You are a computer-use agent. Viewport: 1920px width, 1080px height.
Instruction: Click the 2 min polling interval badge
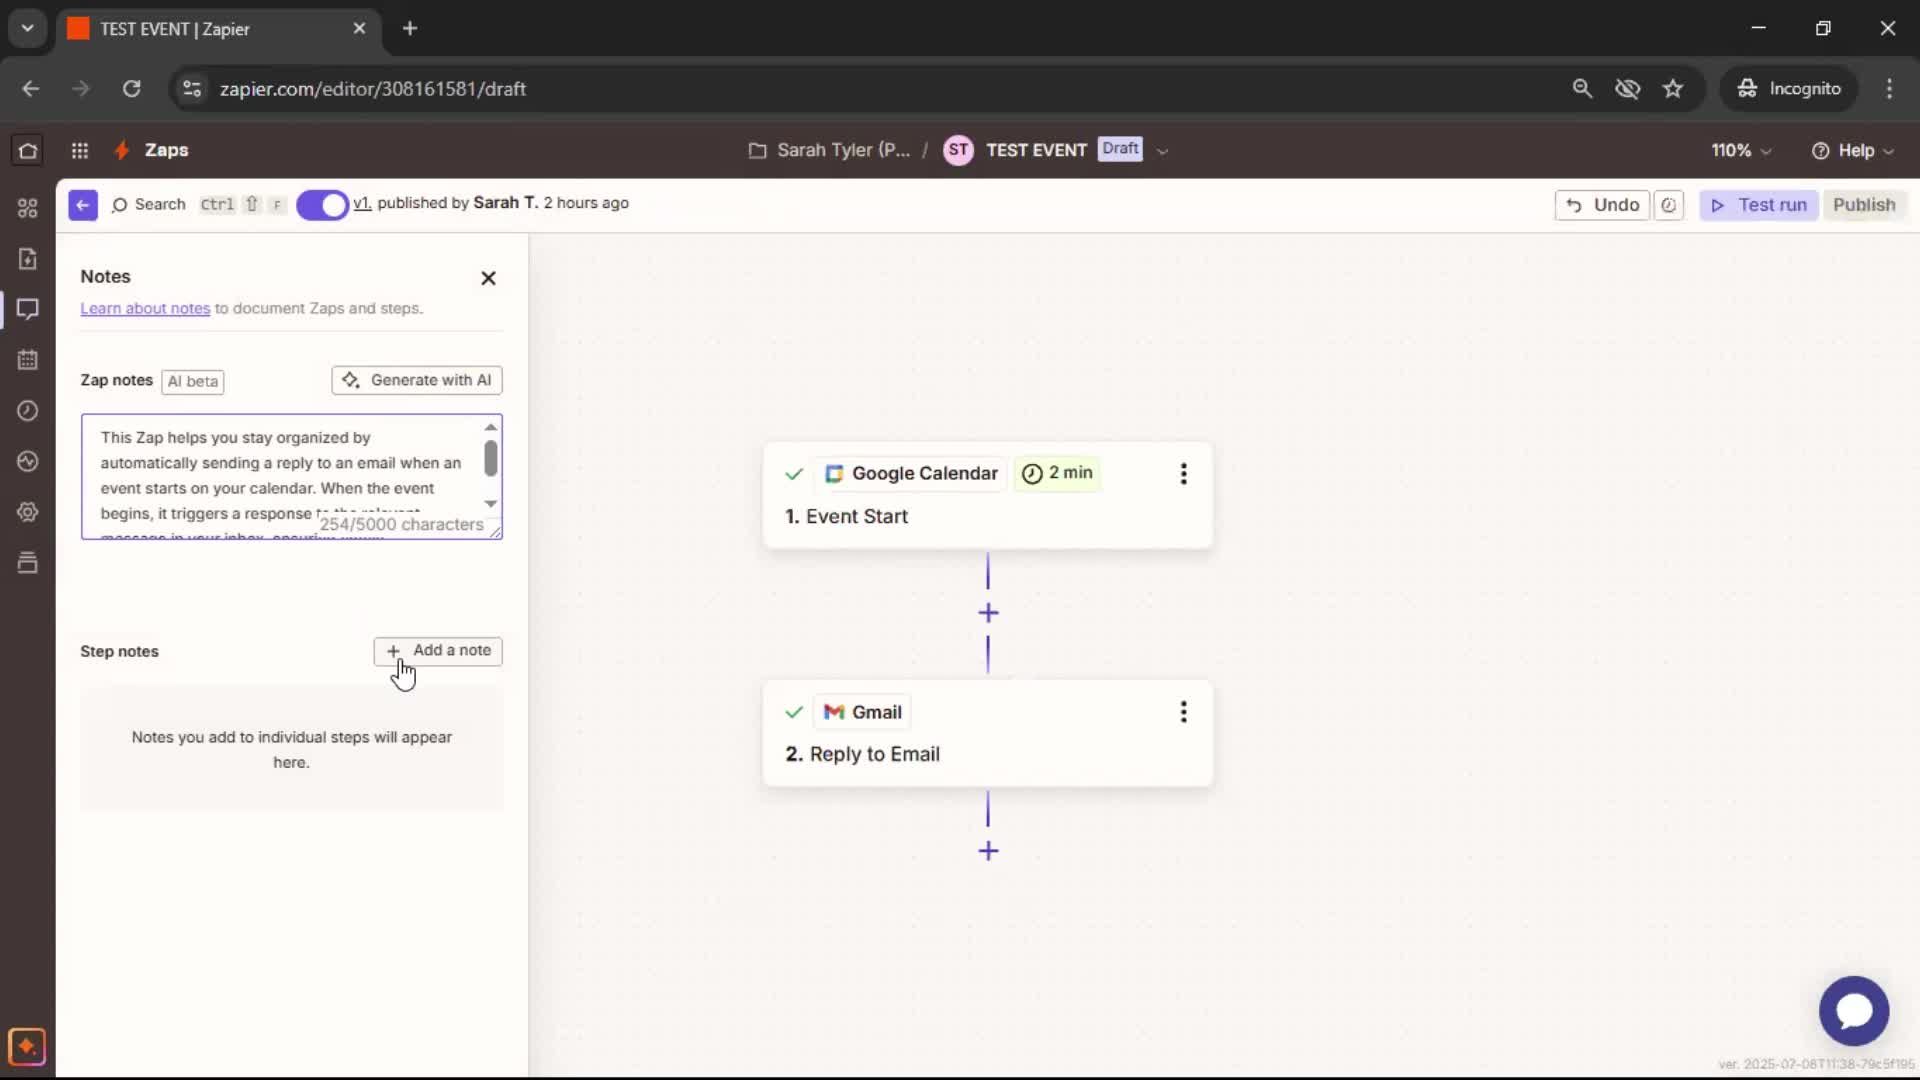(x=1057, y=473)
